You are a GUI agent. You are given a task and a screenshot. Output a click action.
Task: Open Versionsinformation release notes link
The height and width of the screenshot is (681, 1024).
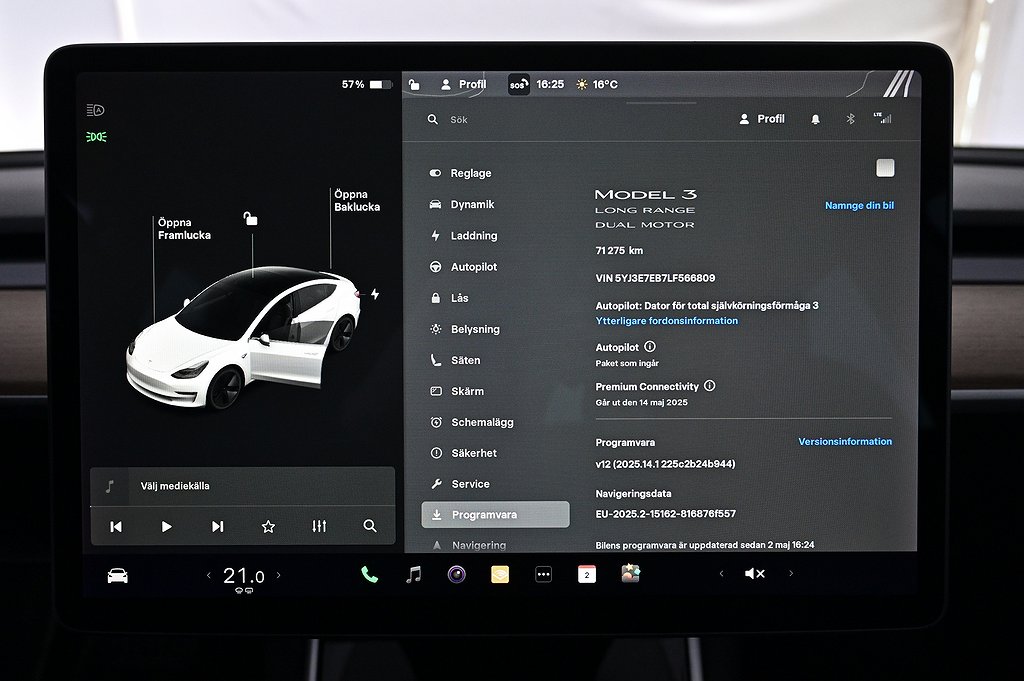pos(845,441)
